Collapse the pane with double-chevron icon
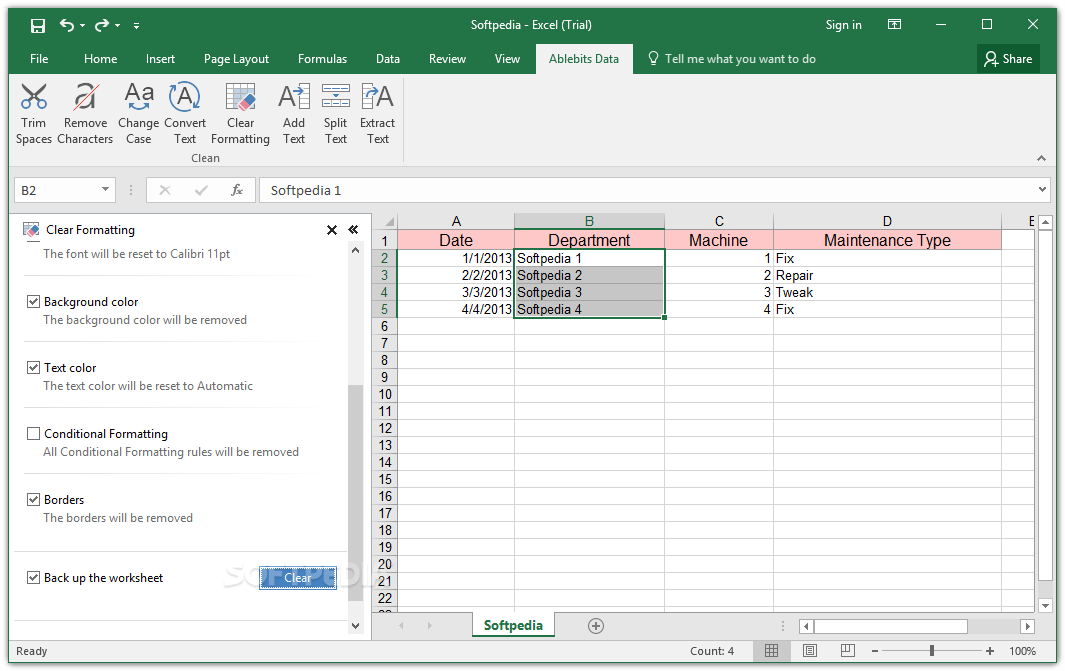1065x671 pixels. click(353, 230)
